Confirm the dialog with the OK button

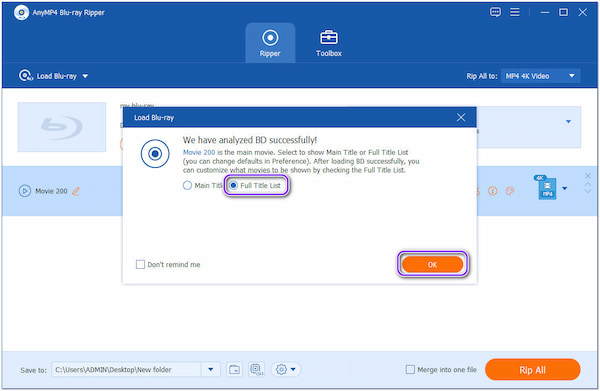tap(432, 264)
